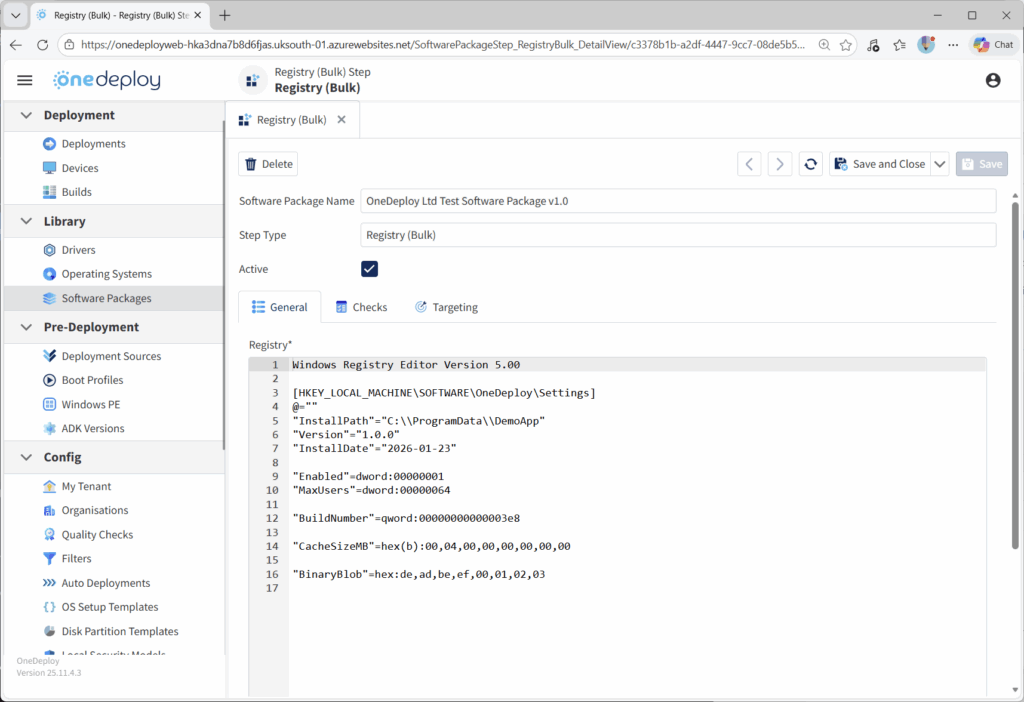The image size is (1024, 702).
Task: Collapse the Config section
Action: pyautogui.click(x=26, y=457)
